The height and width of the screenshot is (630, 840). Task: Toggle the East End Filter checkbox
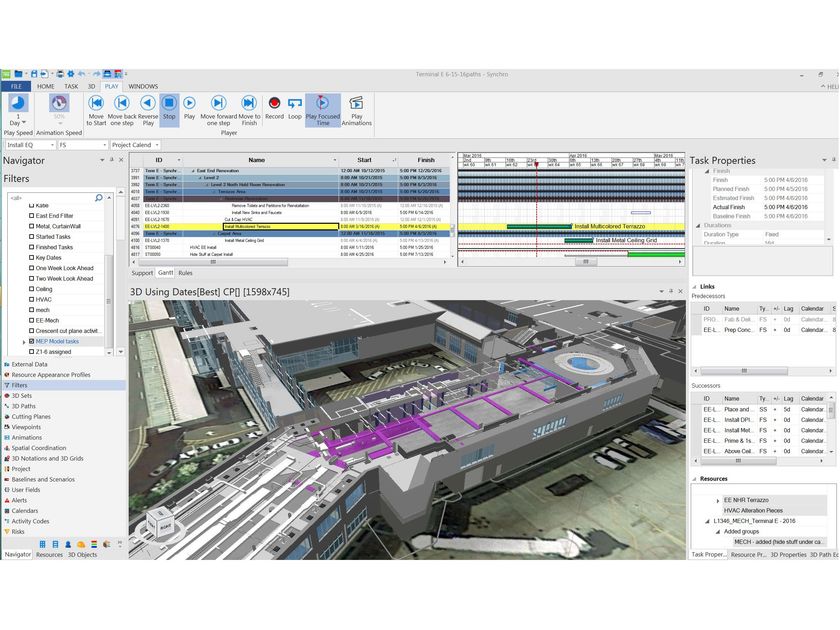[x=32, y=215]
